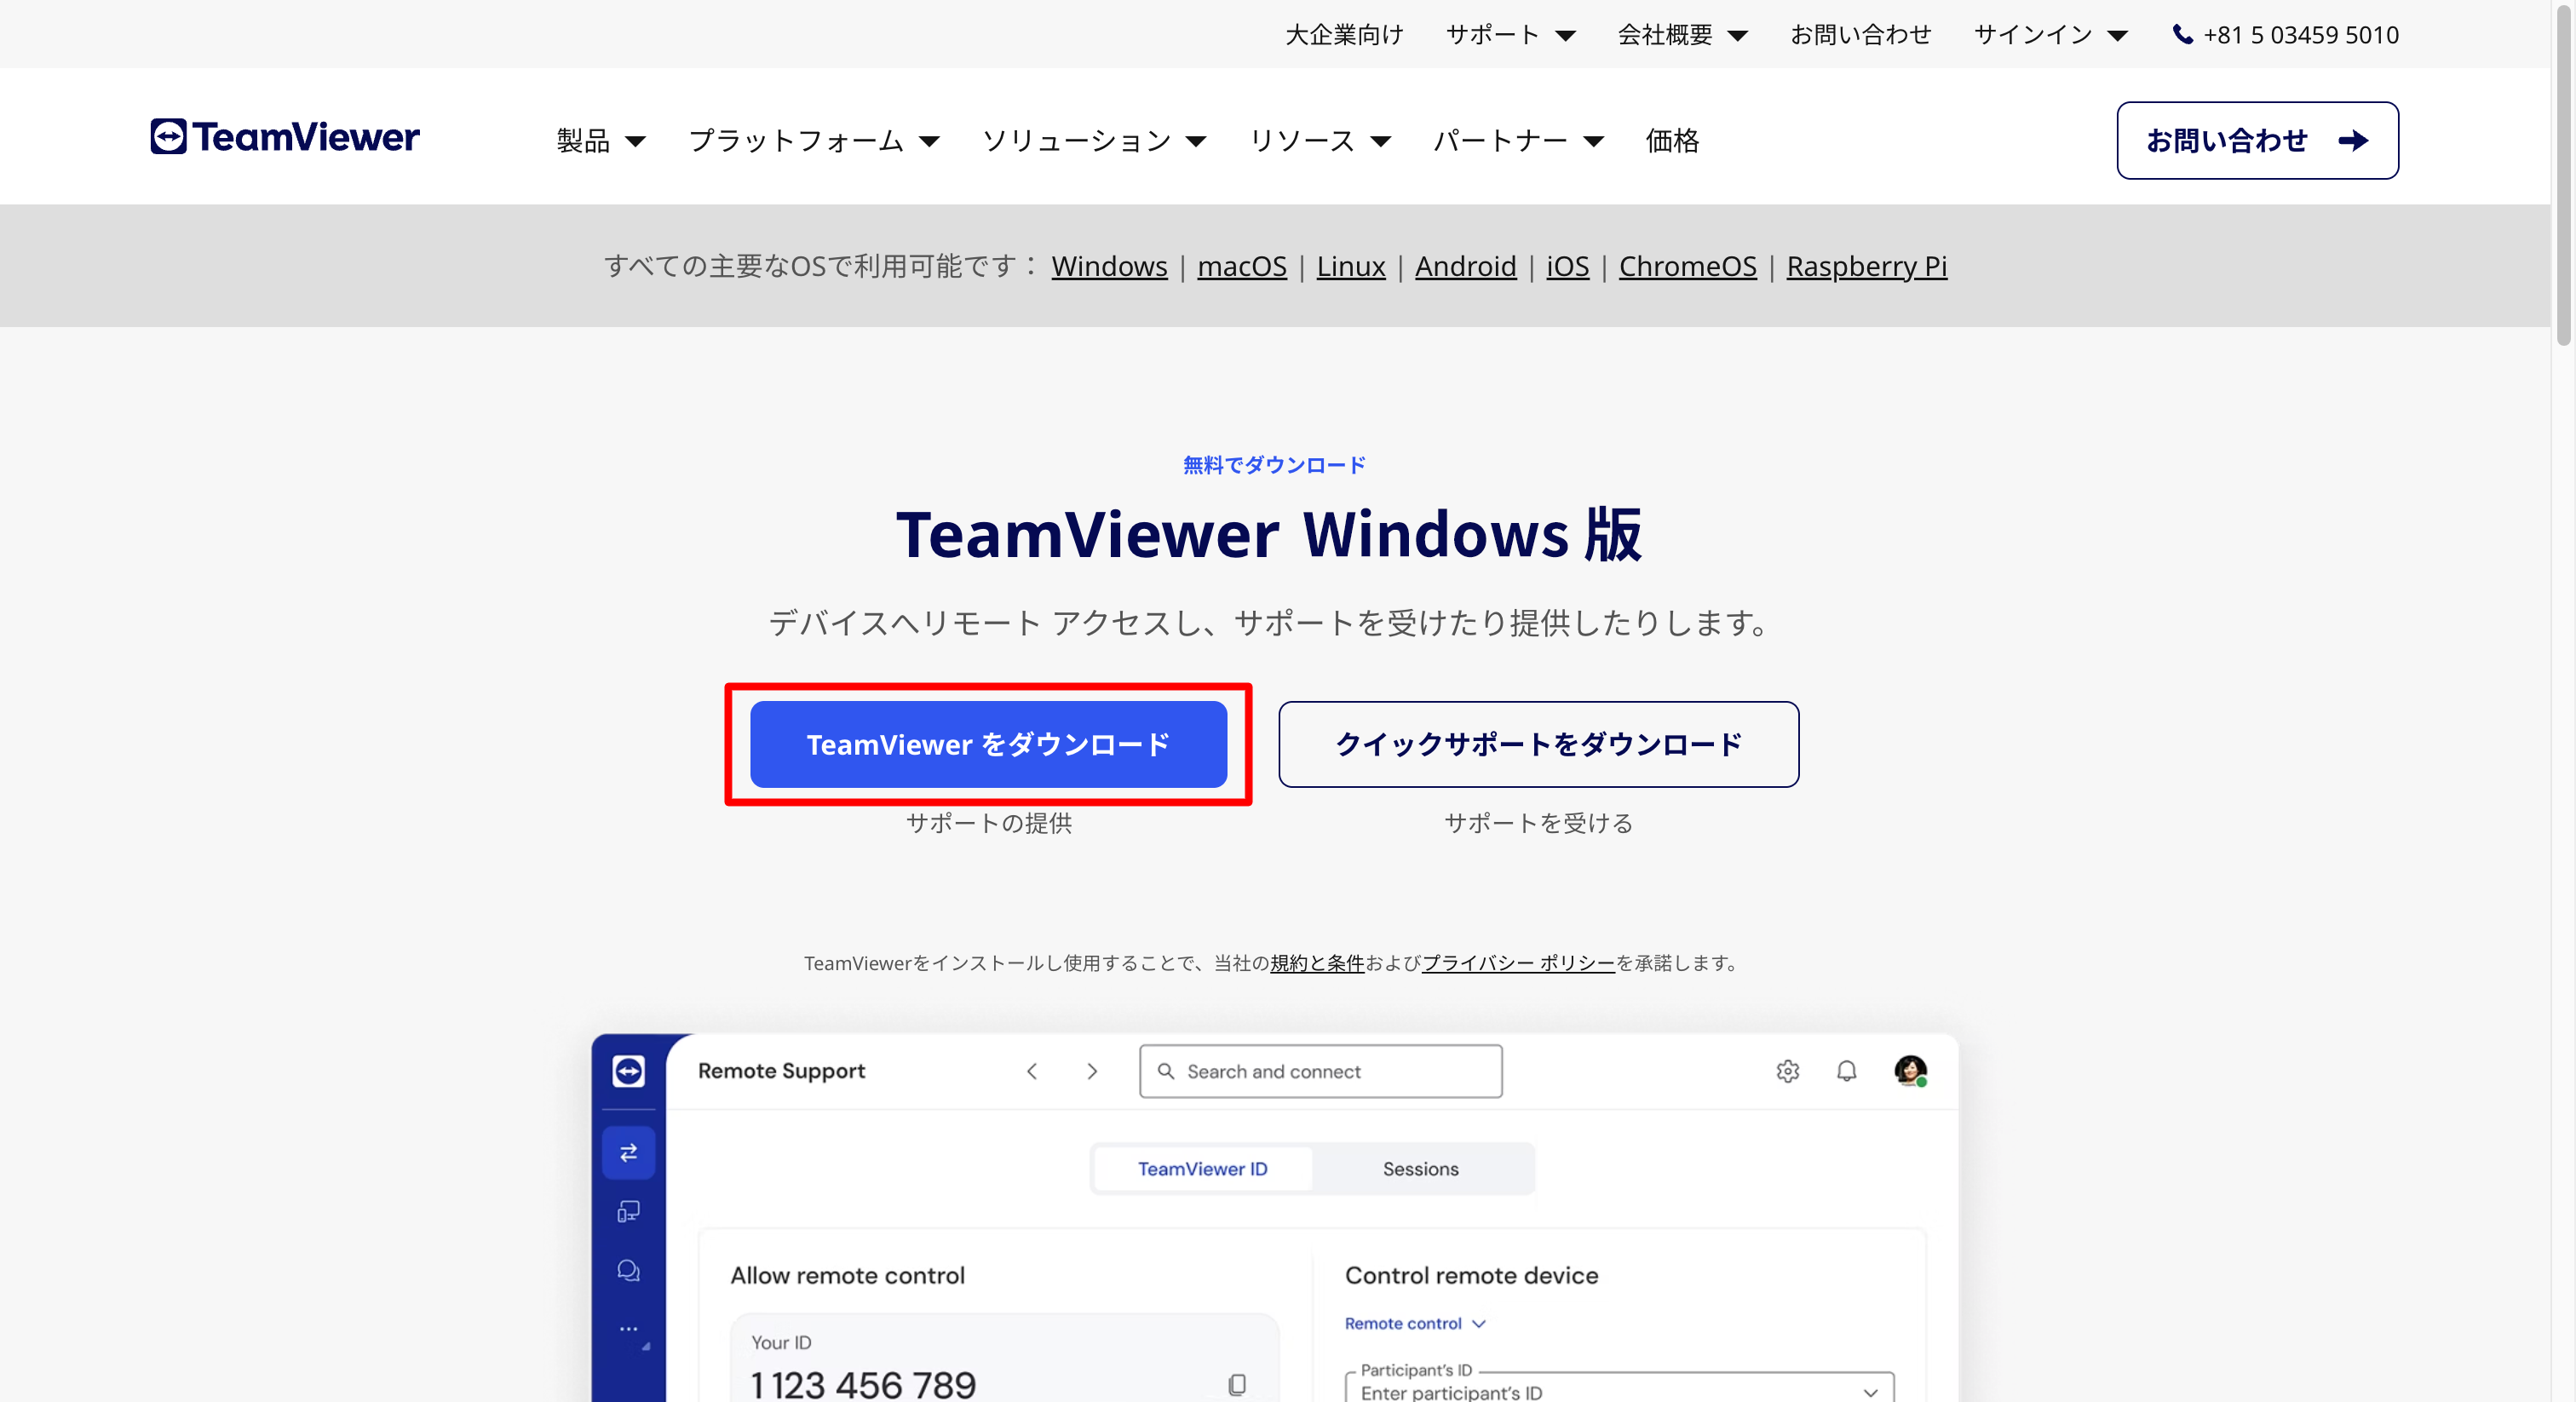Open the macOS download link
Viewport: 2576px width, 1402px height.
point(1241,266)
